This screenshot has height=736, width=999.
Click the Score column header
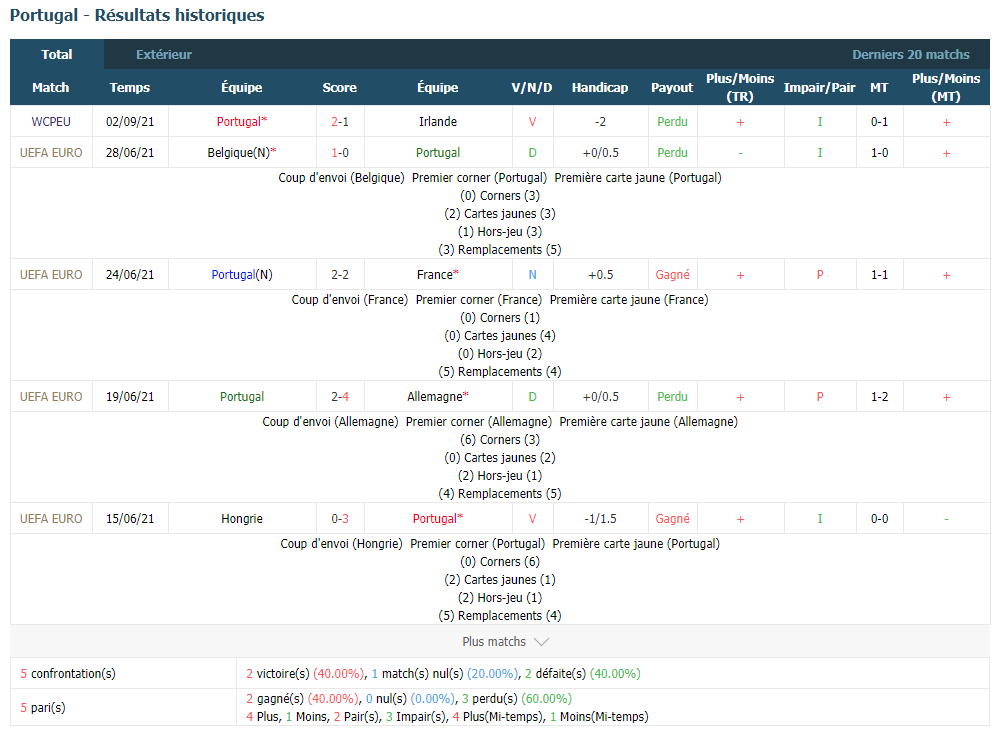click(x=340, y=87)
